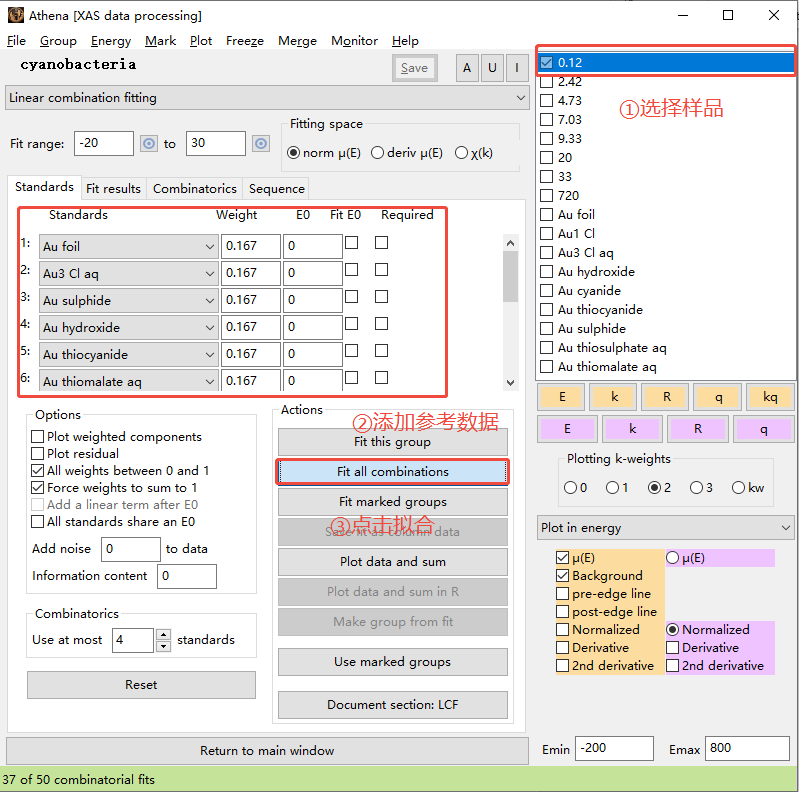Open standard 2 Au3 Cl aq dropdown
The image size is (799, 792).
(x=129, y=274)
